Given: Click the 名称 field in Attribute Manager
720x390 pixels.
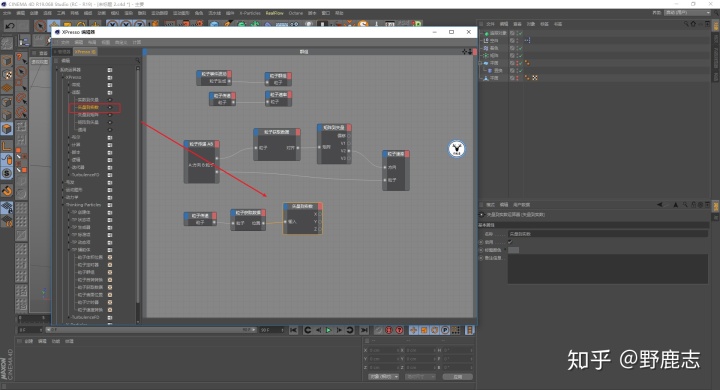Looking at the screenshot, I should click(x=608, y=234).
